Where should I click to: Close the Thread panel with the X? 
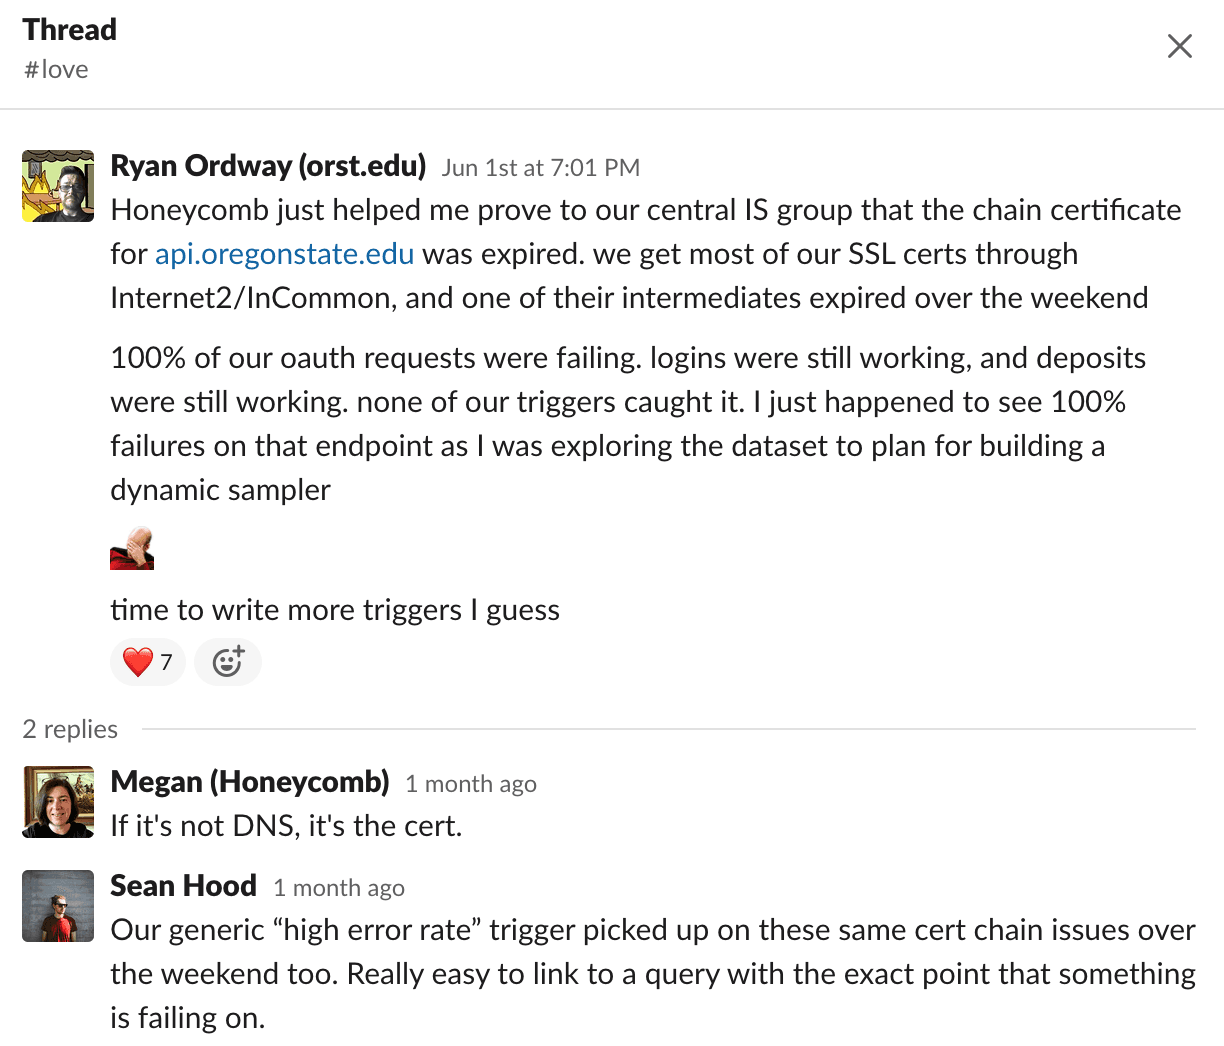(1179, 46)
